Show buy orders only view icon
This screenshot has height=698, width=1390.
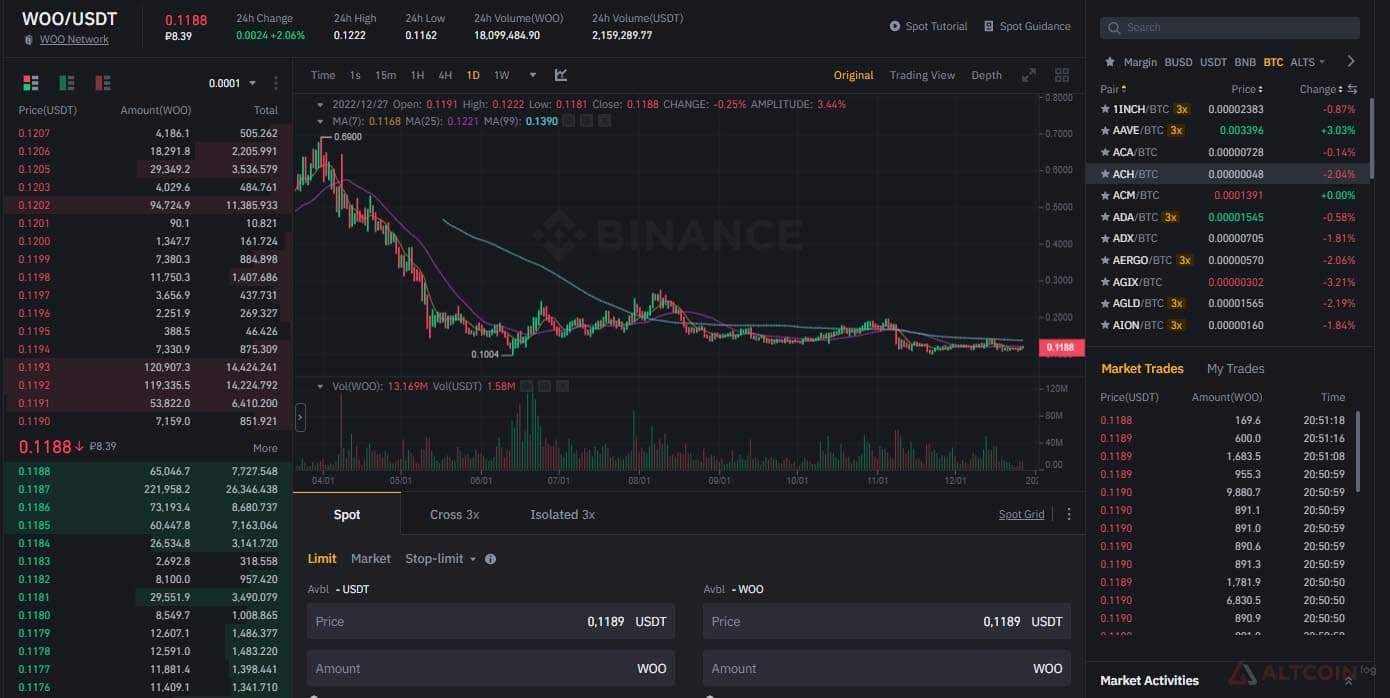(67, 83)
